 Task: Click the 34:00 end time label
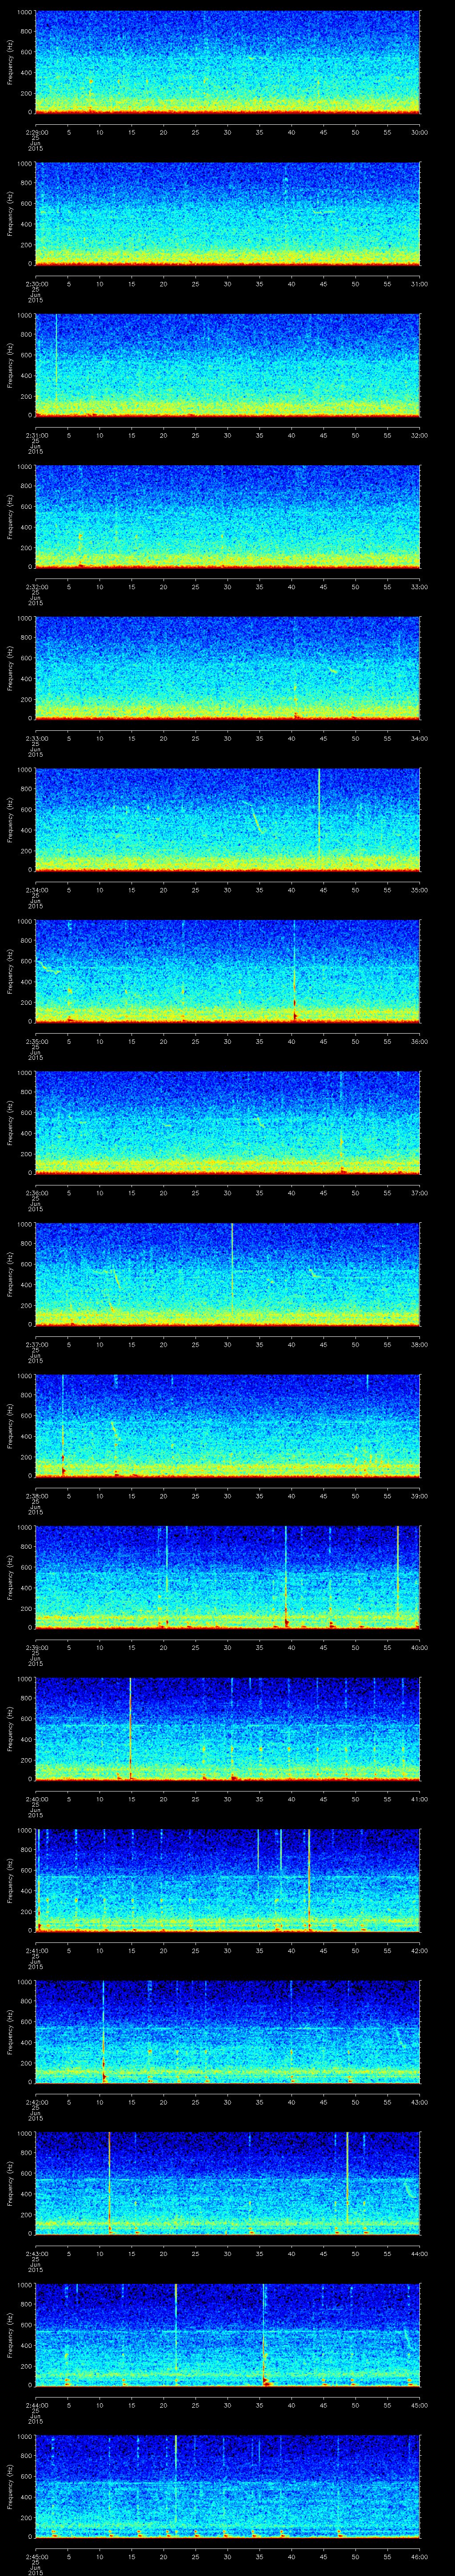419,738
